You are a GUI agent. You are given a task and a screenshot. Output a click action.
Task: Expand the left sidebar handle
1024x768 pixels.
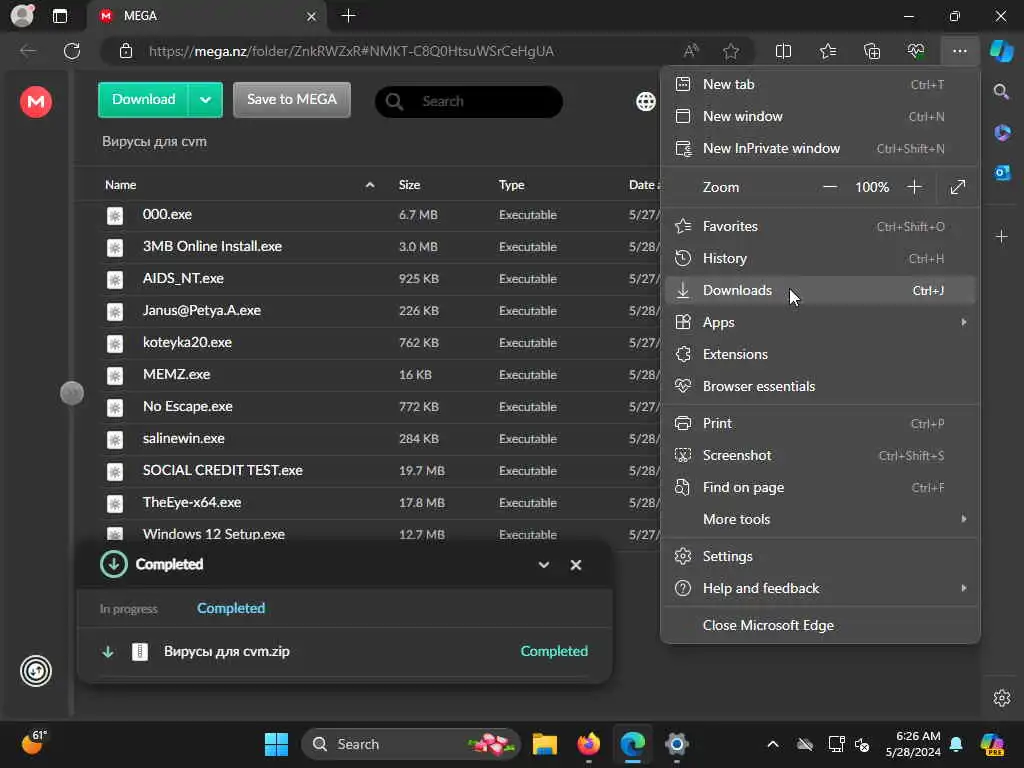tap(72, 393)
